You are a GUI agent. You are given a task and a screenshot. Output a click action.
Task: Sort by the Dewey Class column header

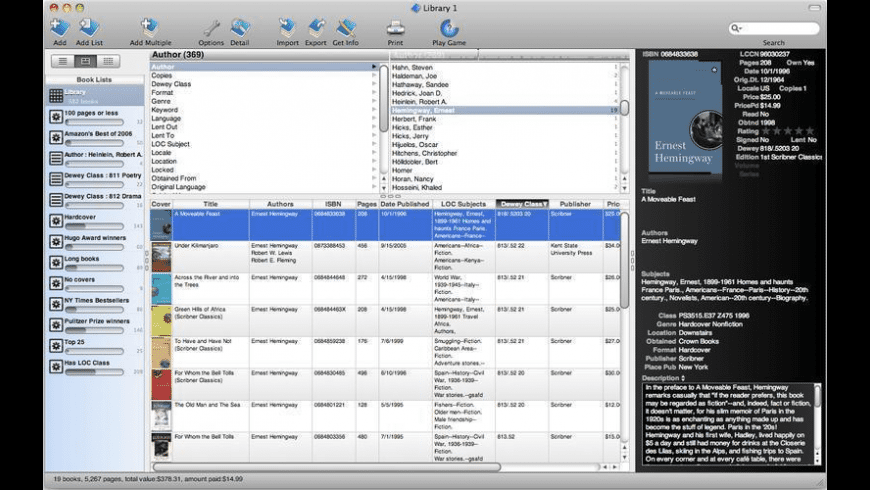tap(522, 204)
